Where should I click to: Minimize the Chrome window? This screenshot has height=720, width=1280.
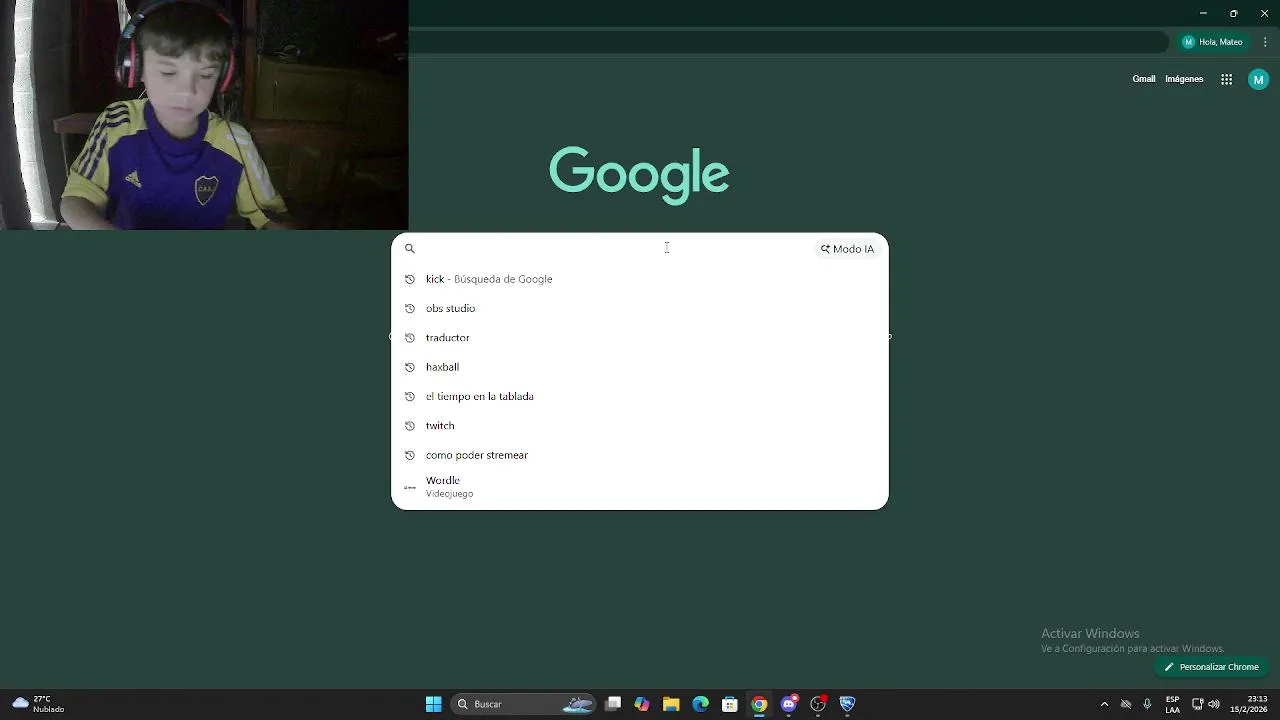pos(1203,14)
